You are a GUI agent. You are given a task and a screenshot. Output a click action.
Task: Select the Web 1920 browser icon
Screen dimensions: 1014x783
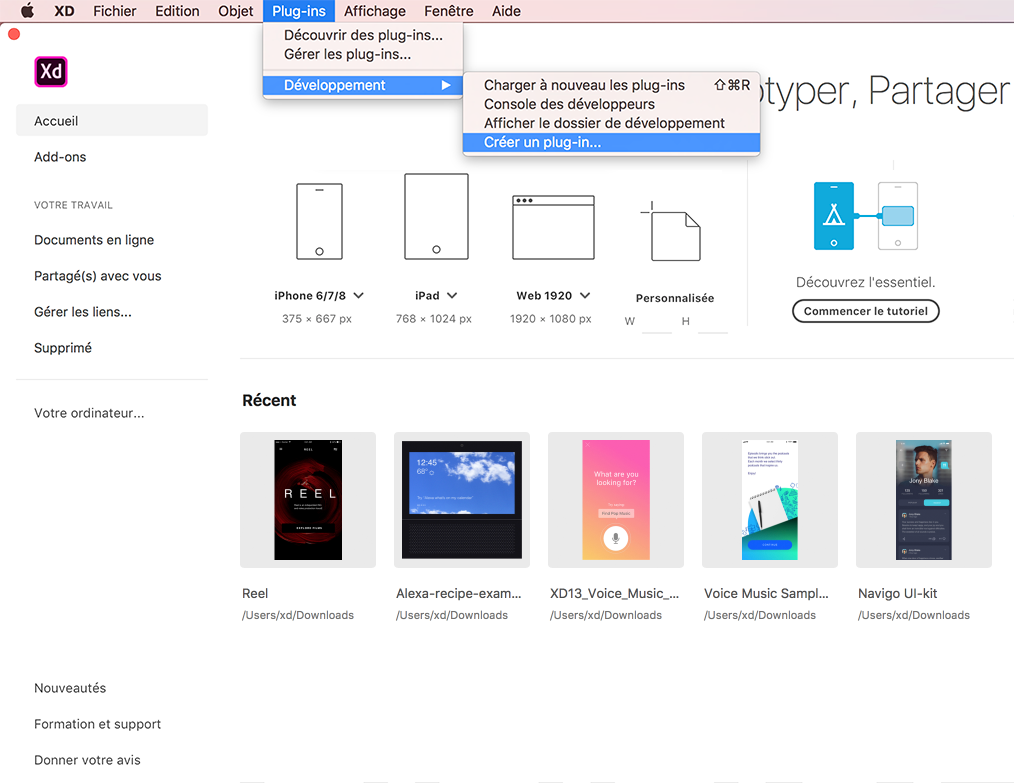point(553,228)
